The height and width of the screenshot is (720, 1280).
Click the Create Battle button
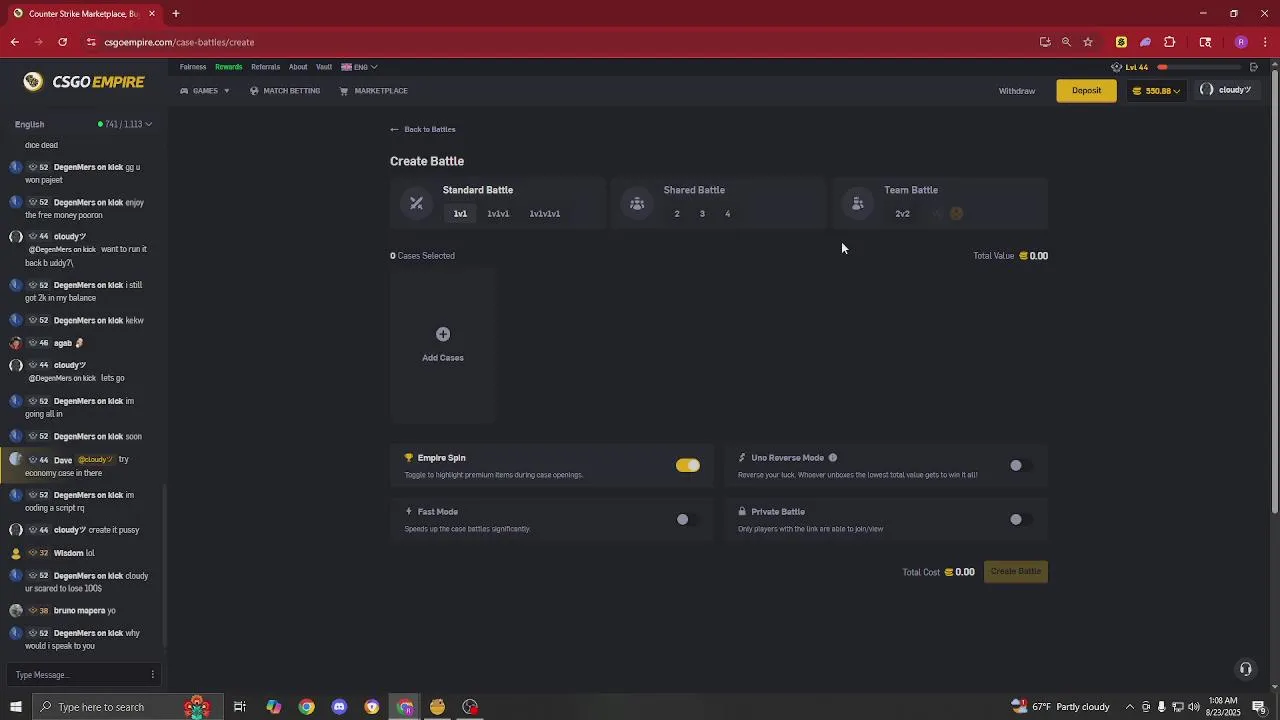1016,571
